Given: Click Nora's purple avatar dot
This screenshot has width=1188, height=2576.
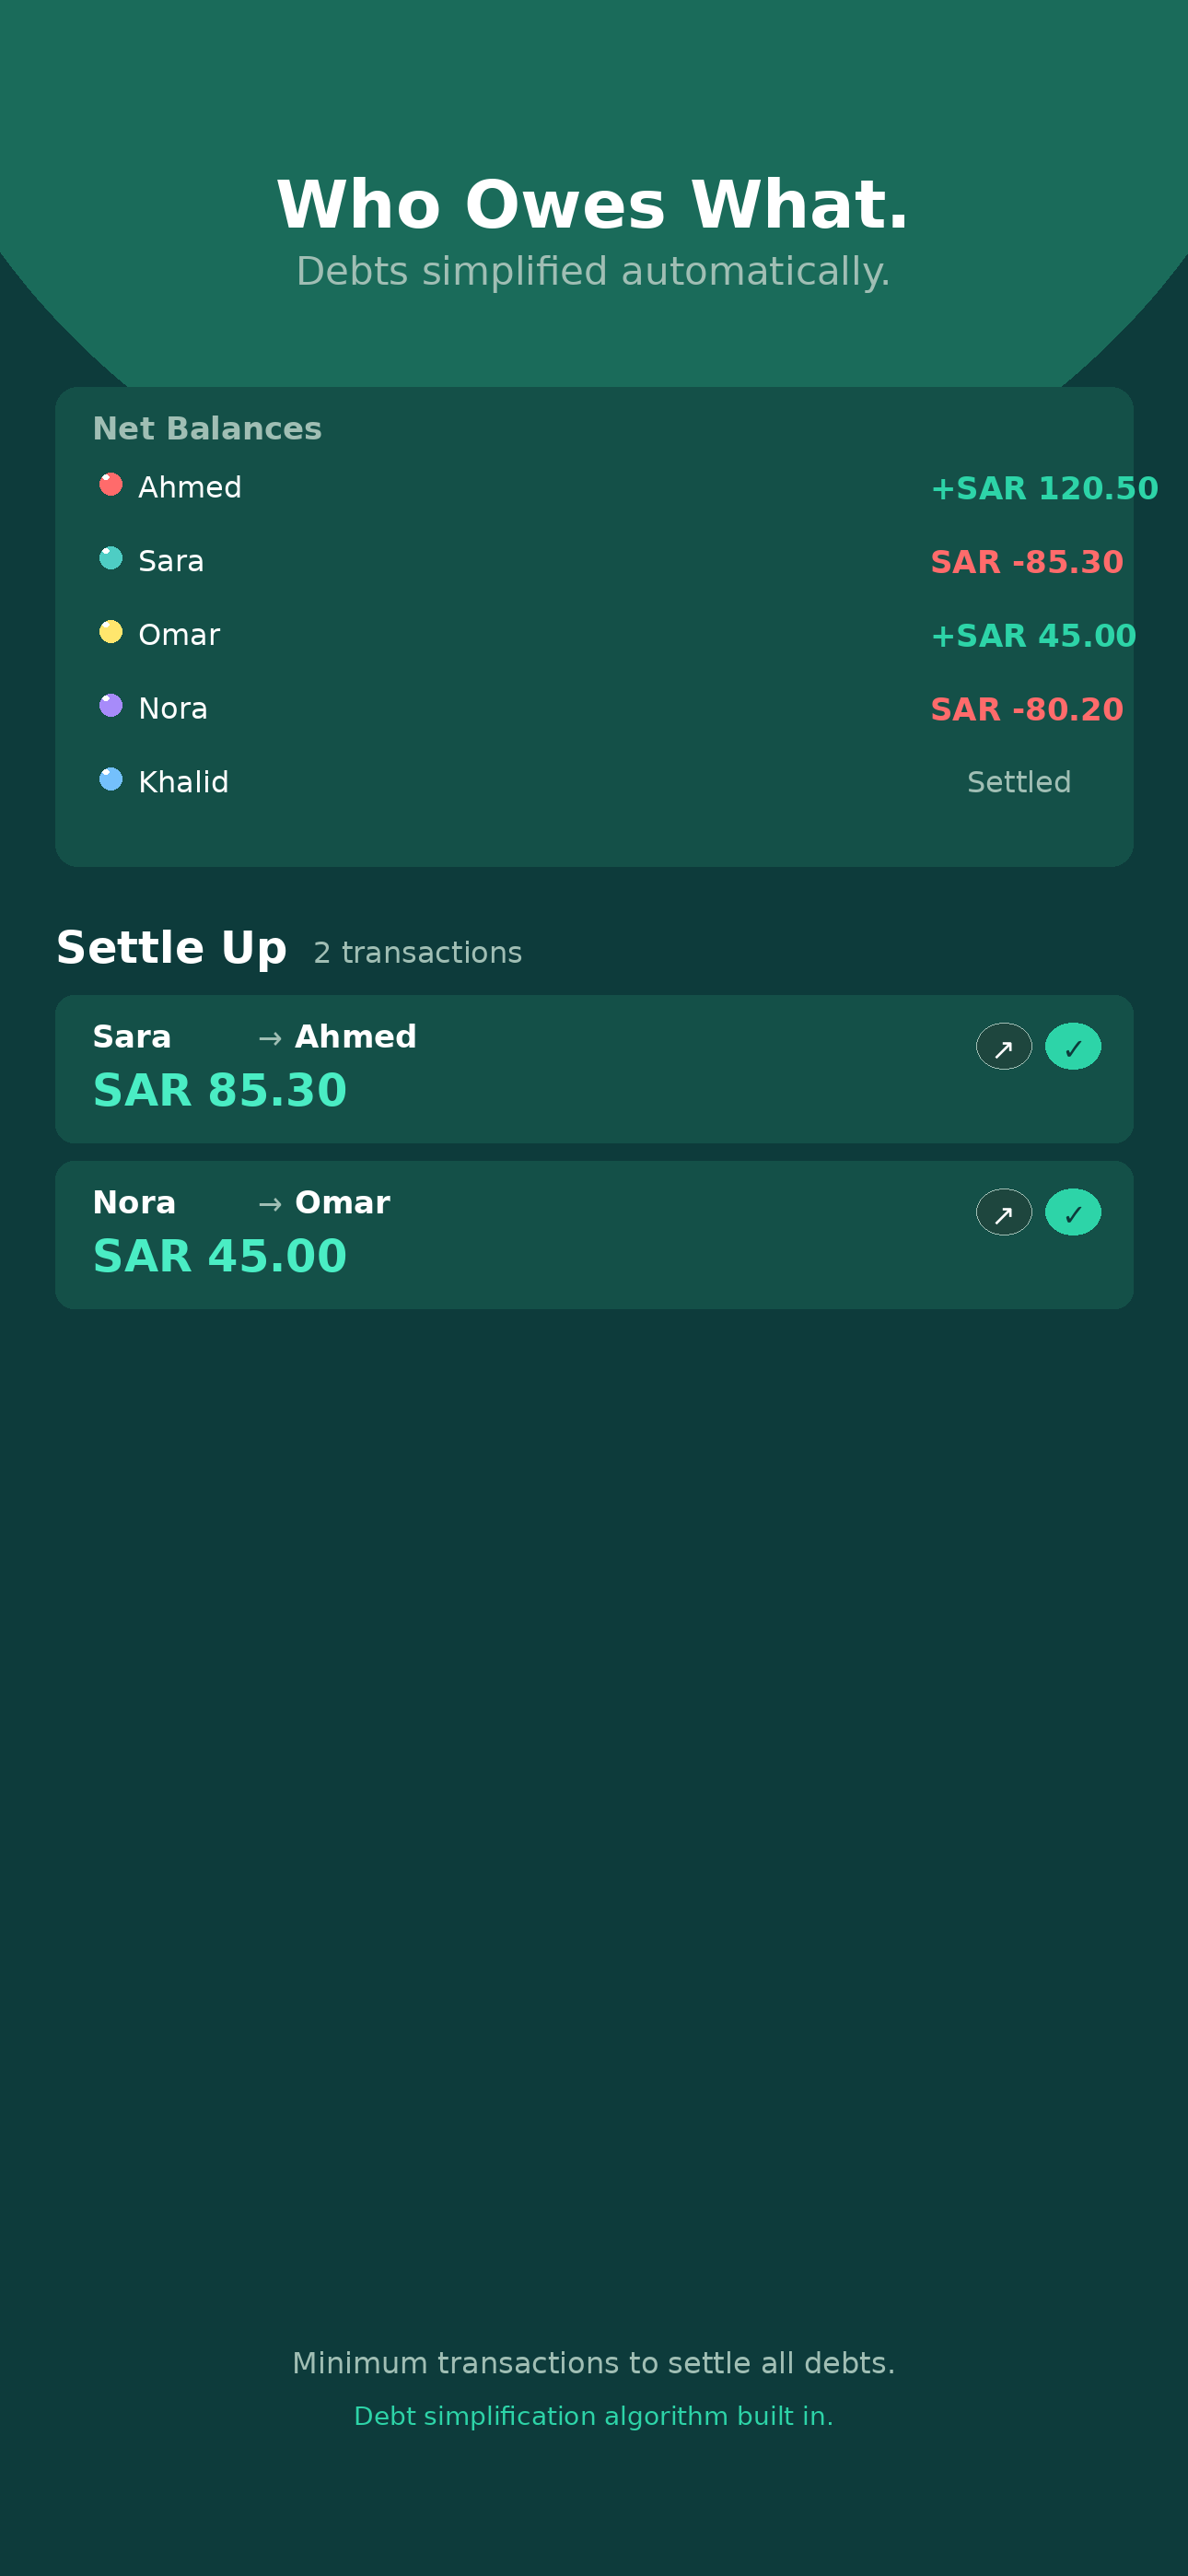Looking at the screenshot, I should click(x=111, y=706).
